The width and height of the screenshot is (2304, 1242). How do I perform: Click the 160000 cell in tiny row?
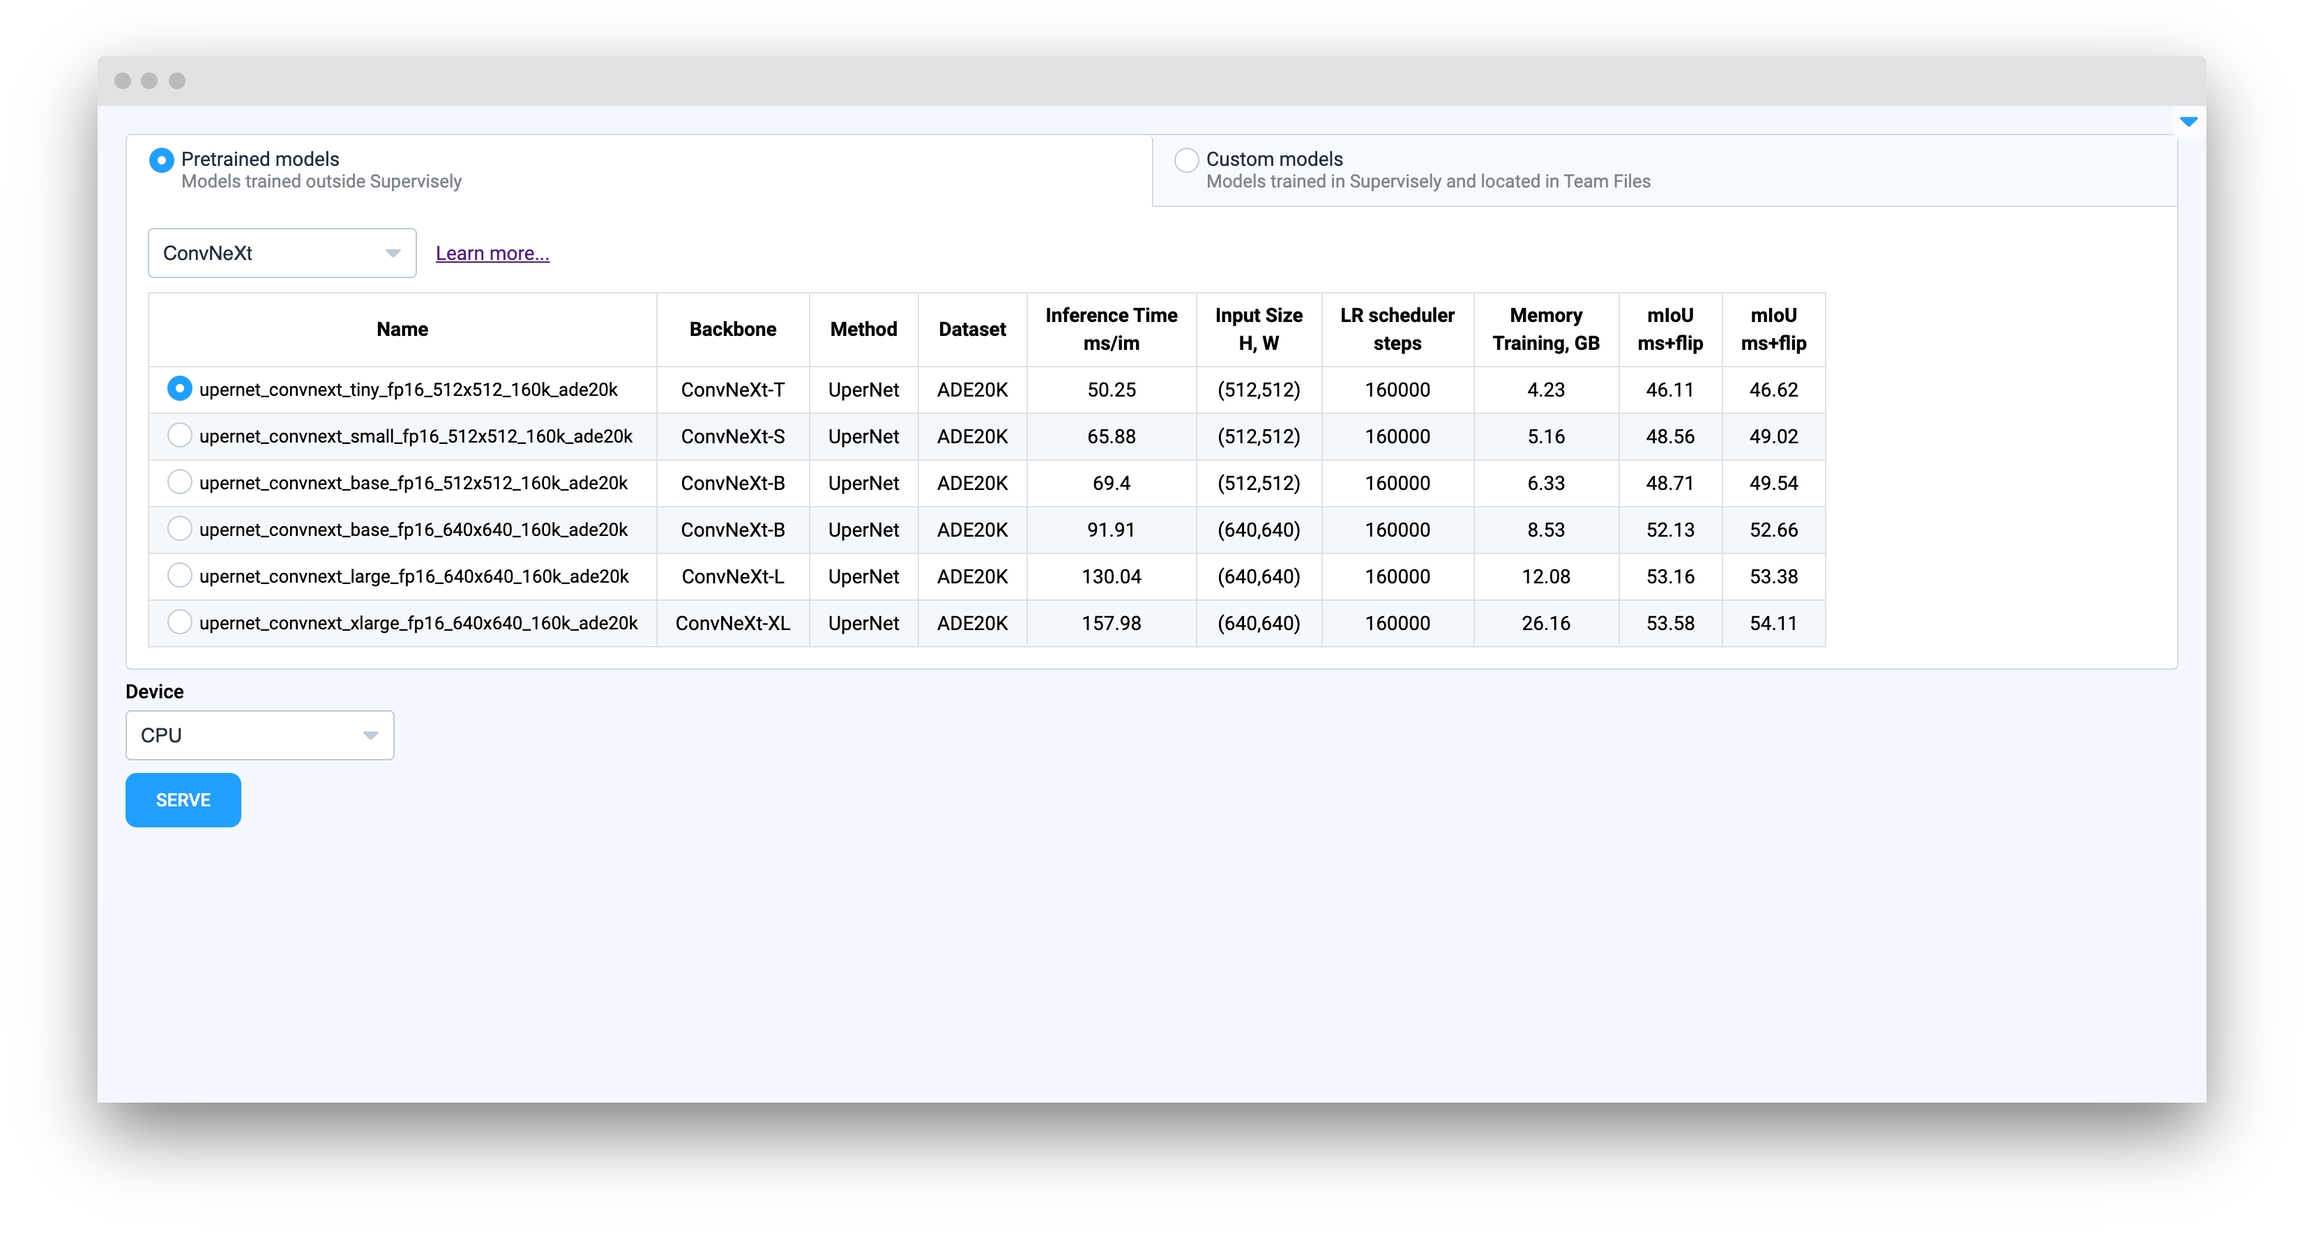point(1397,390)
